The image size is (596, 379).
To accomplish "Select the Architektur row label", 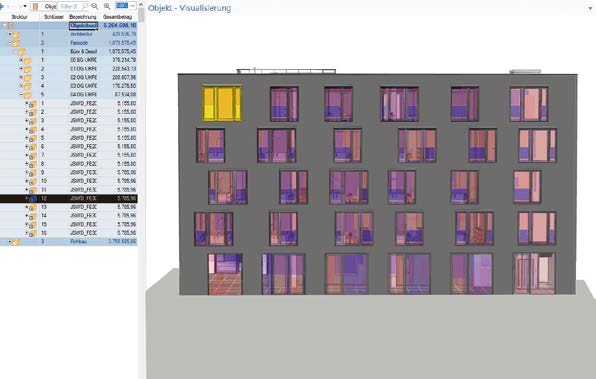I will pyautogui.click(x=81, y=34).
